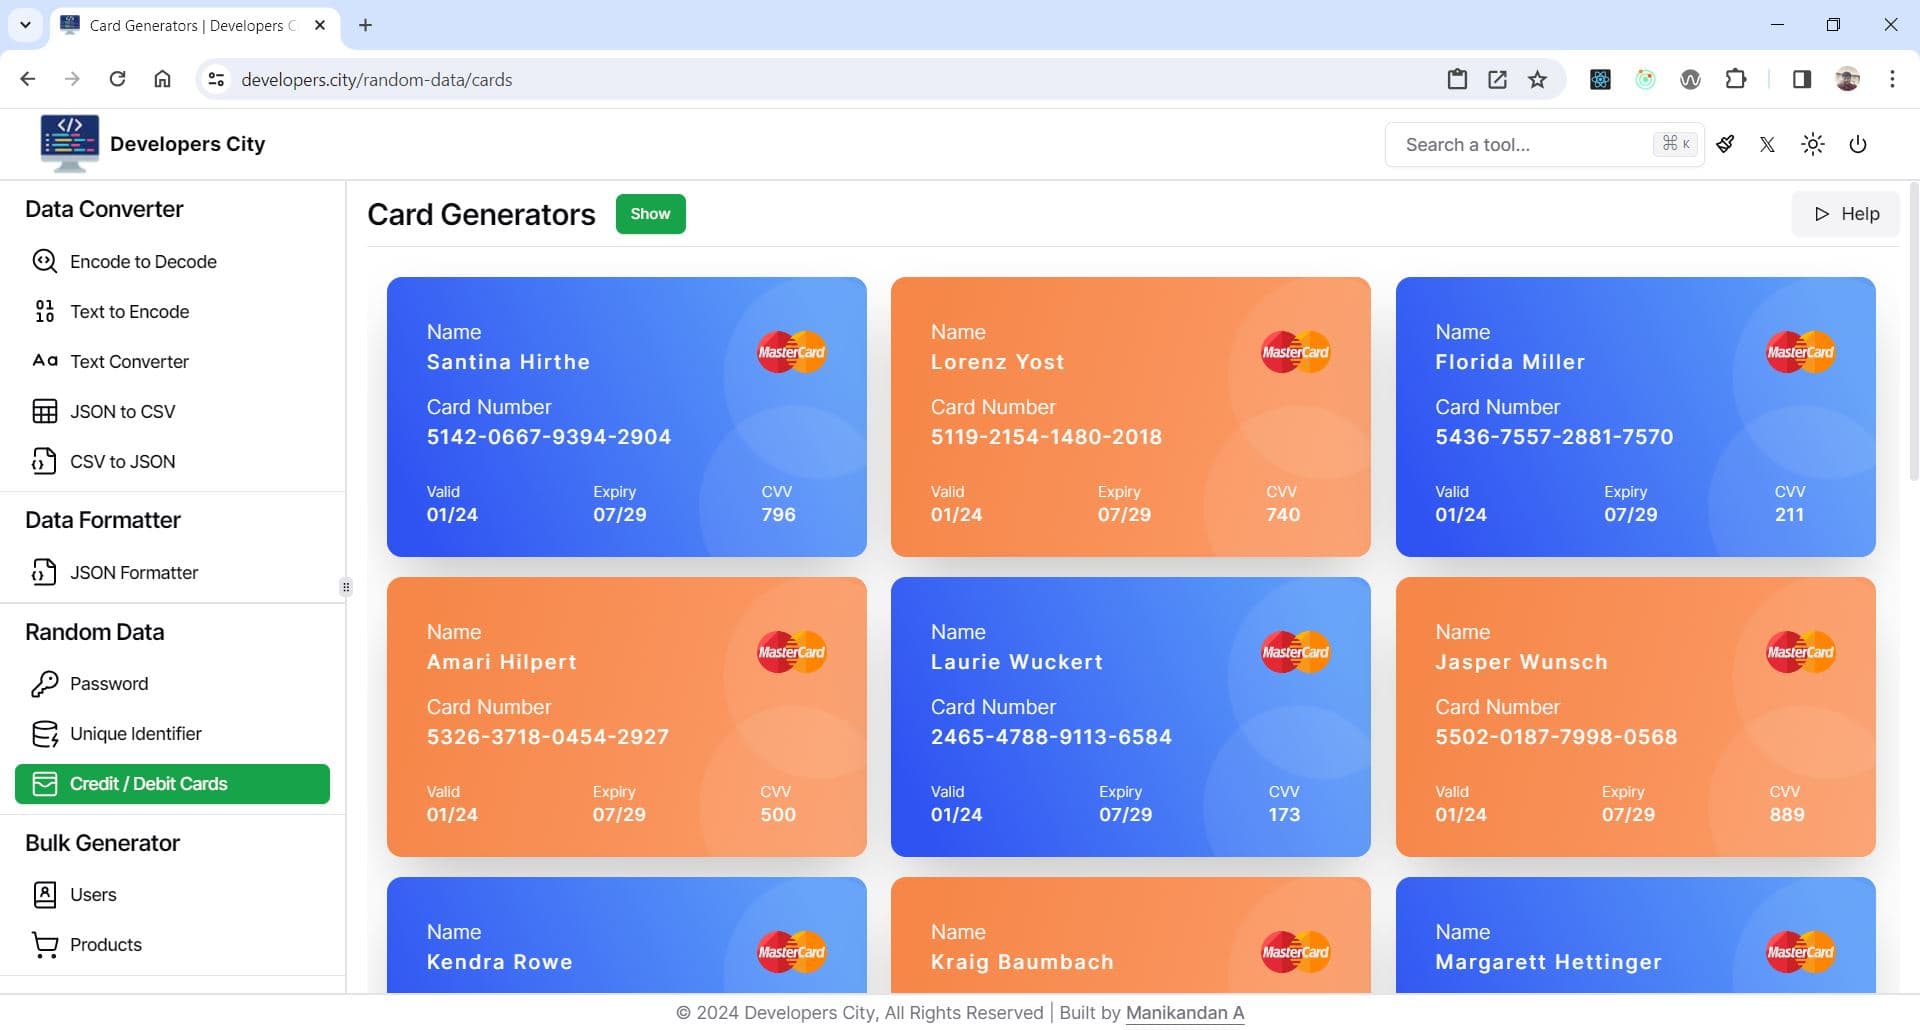Screen dimensions: 1920x1030
Task: Click the Text to Encode icon
Action: (45, 311)
